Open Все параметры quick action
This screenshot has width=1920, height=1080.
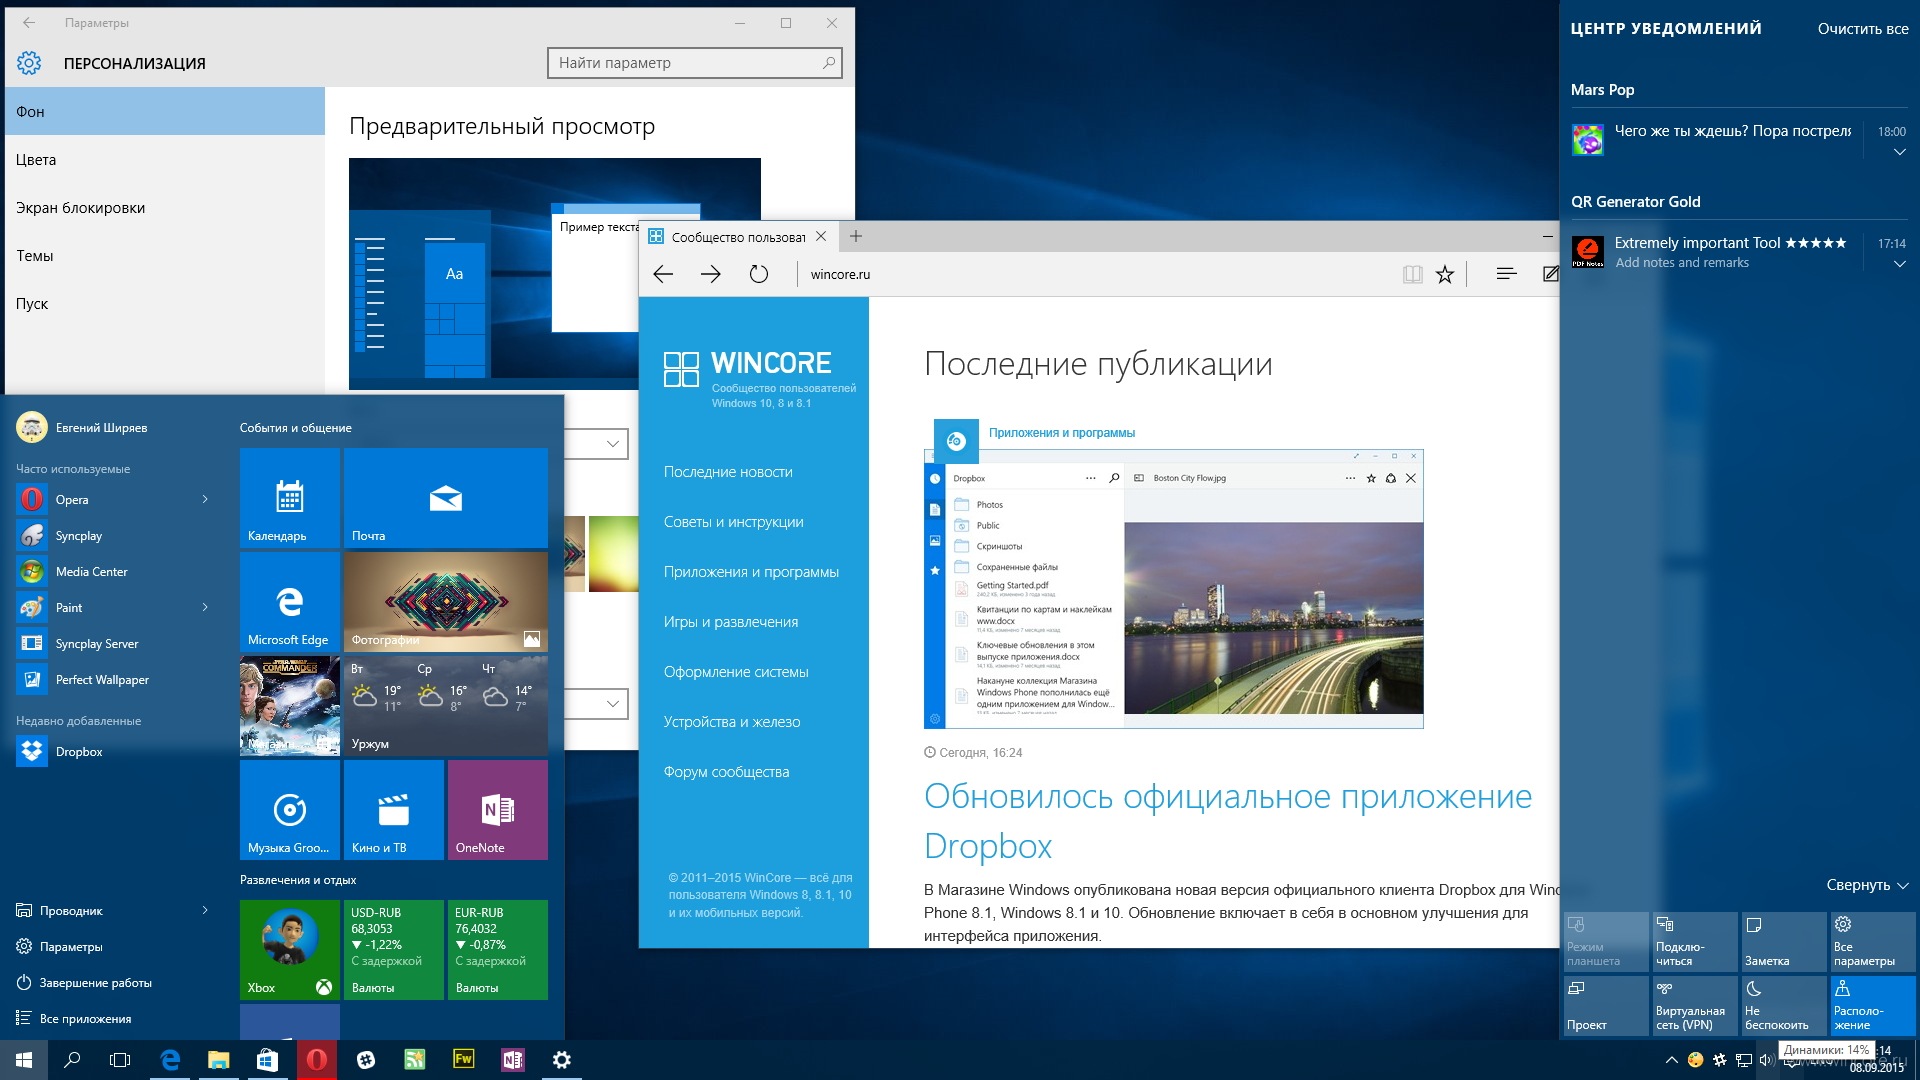pyautogui.click(x=1873, y=941)
